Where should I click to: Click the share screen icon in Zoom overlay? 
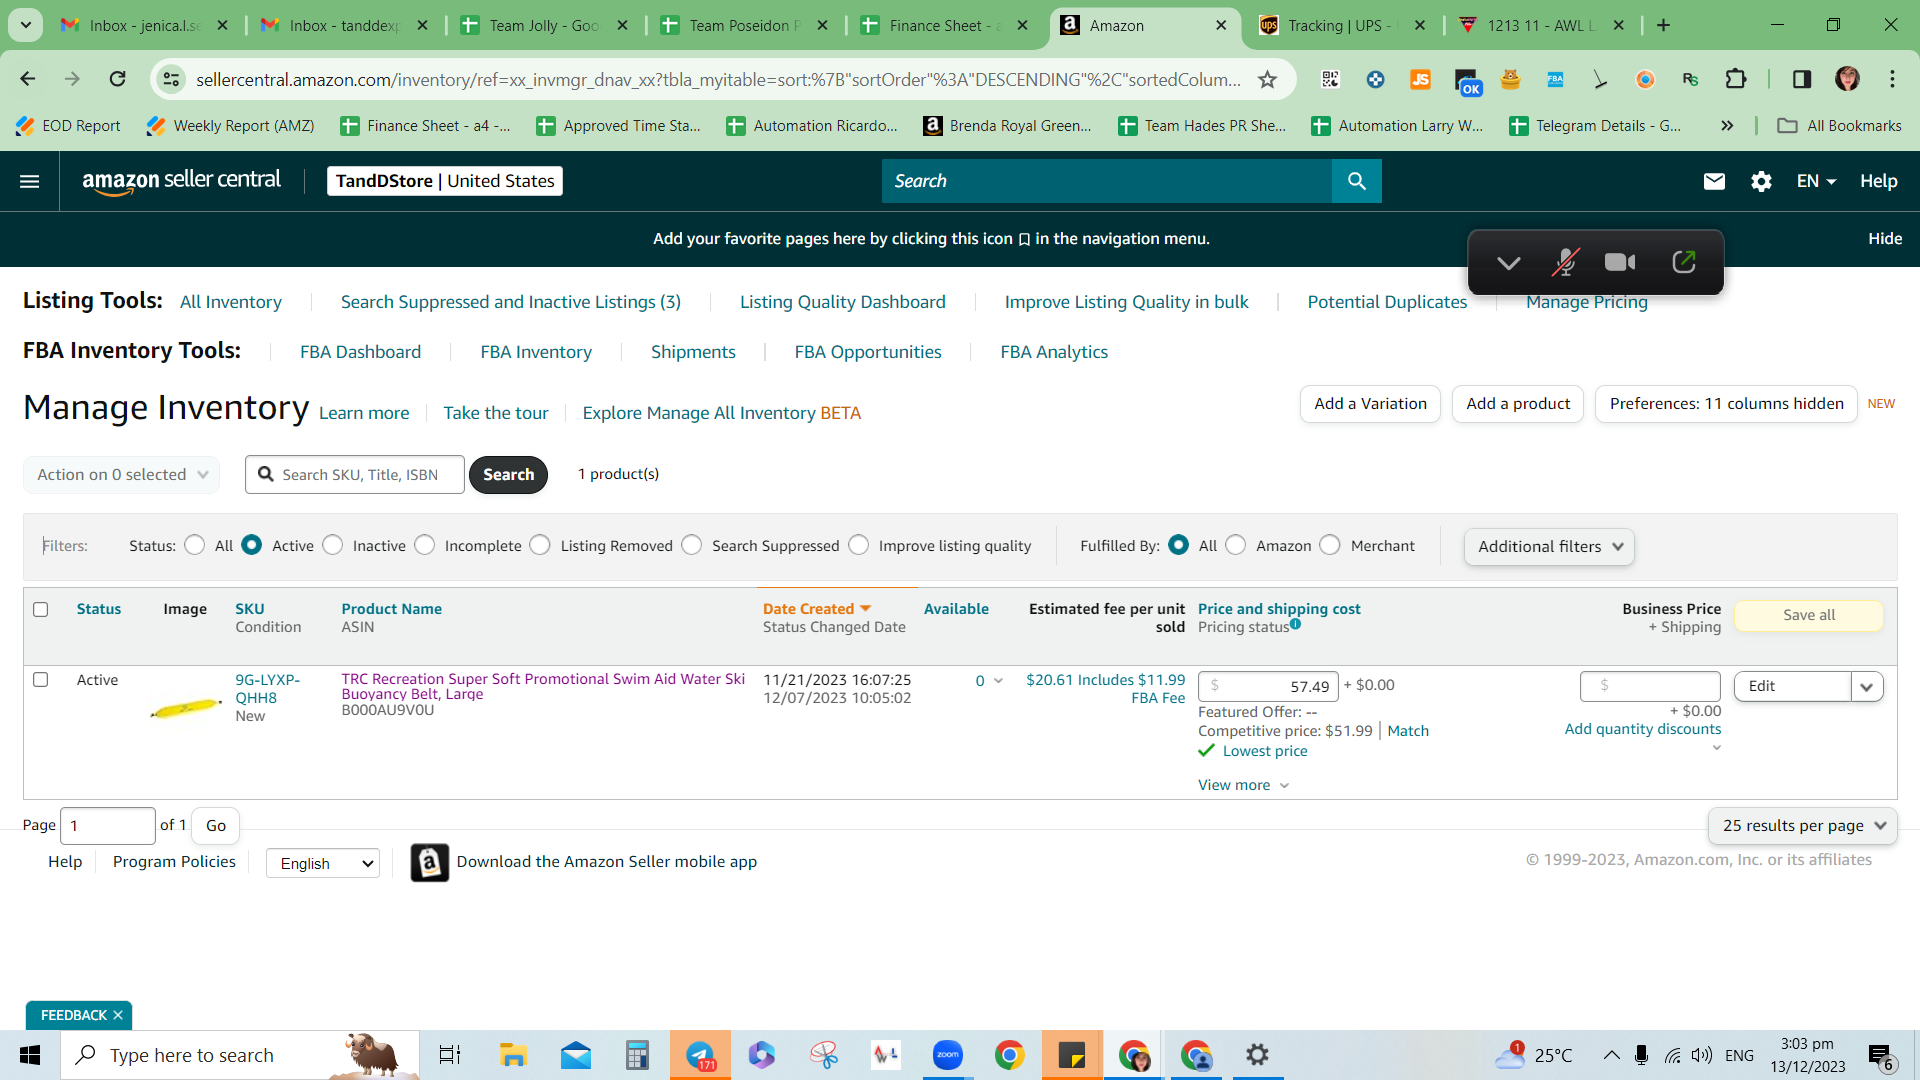(1684, 262)
